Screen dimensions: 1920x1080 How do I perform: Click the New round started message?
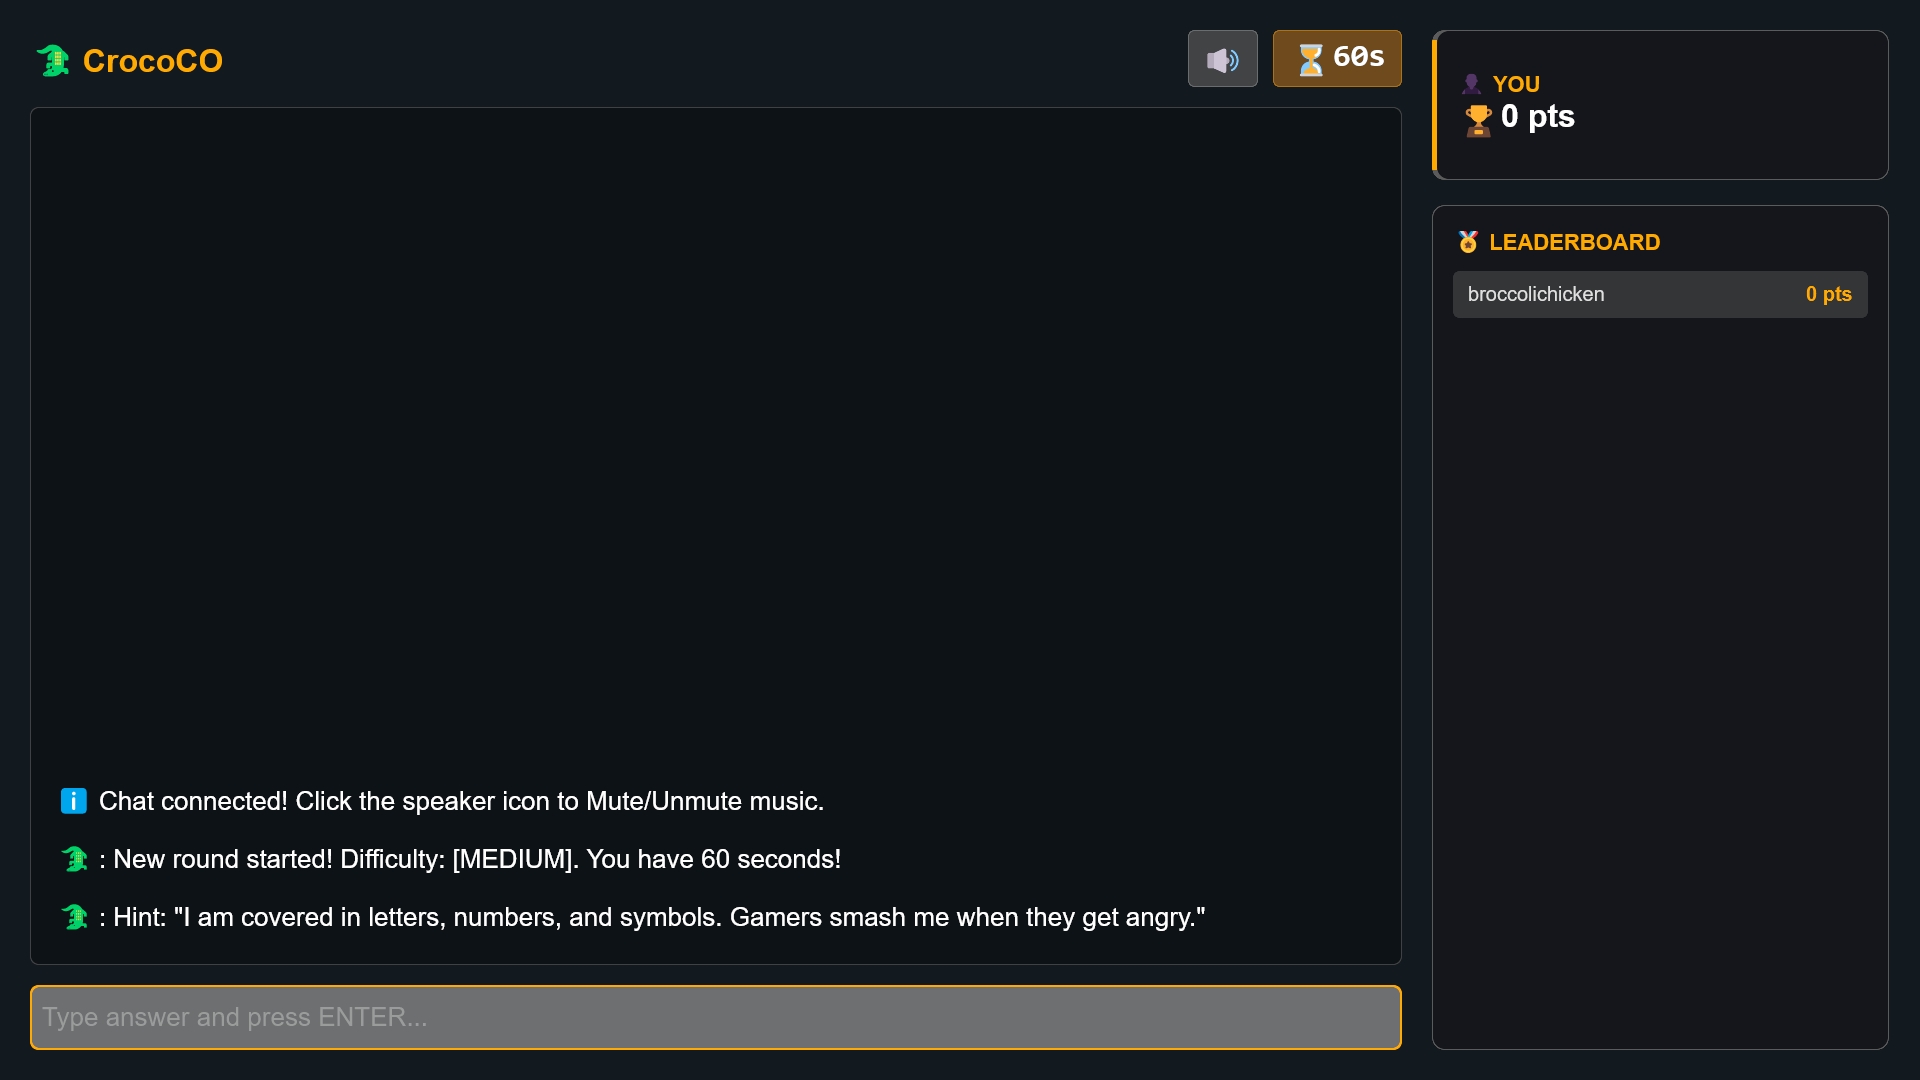point(477,859)
